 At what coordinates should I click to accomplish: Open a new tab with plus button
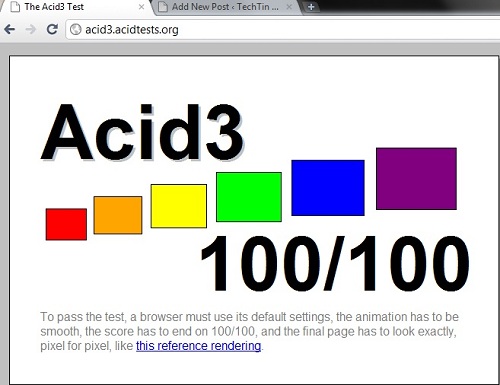tap(311, 7)
